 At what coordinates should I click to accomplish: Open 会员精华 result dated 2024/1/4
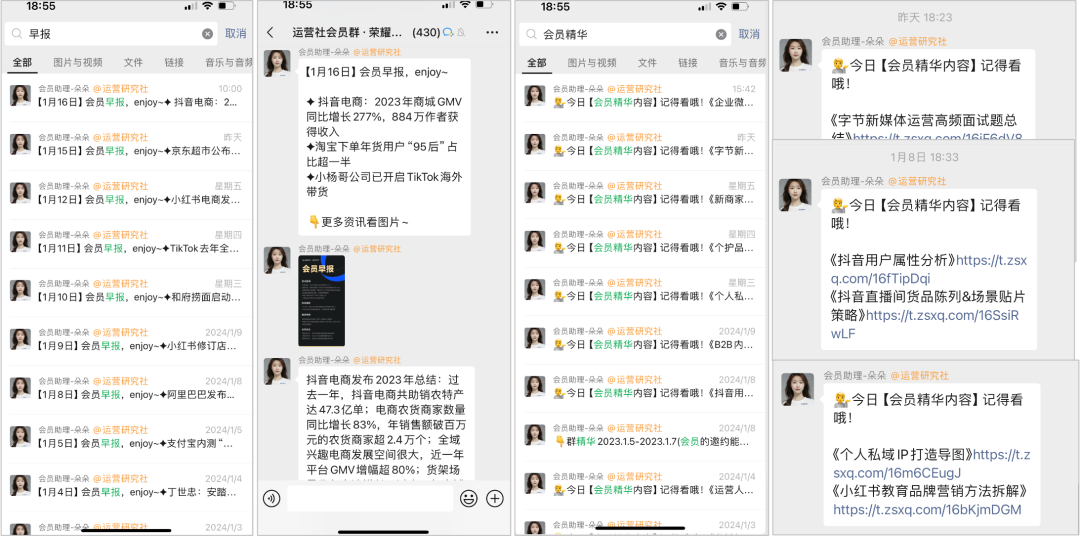point(641,486)
